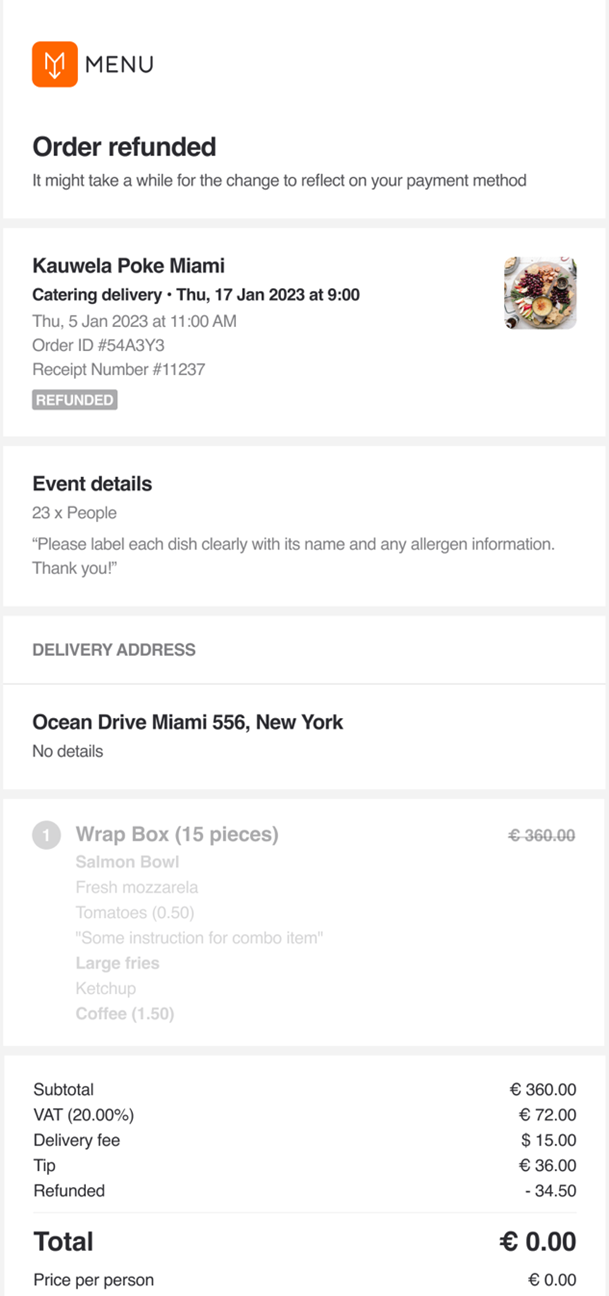Click the Large fries combo item
Image resolution: width=609 pixels, height=1296 pixels.
(117, 963)
